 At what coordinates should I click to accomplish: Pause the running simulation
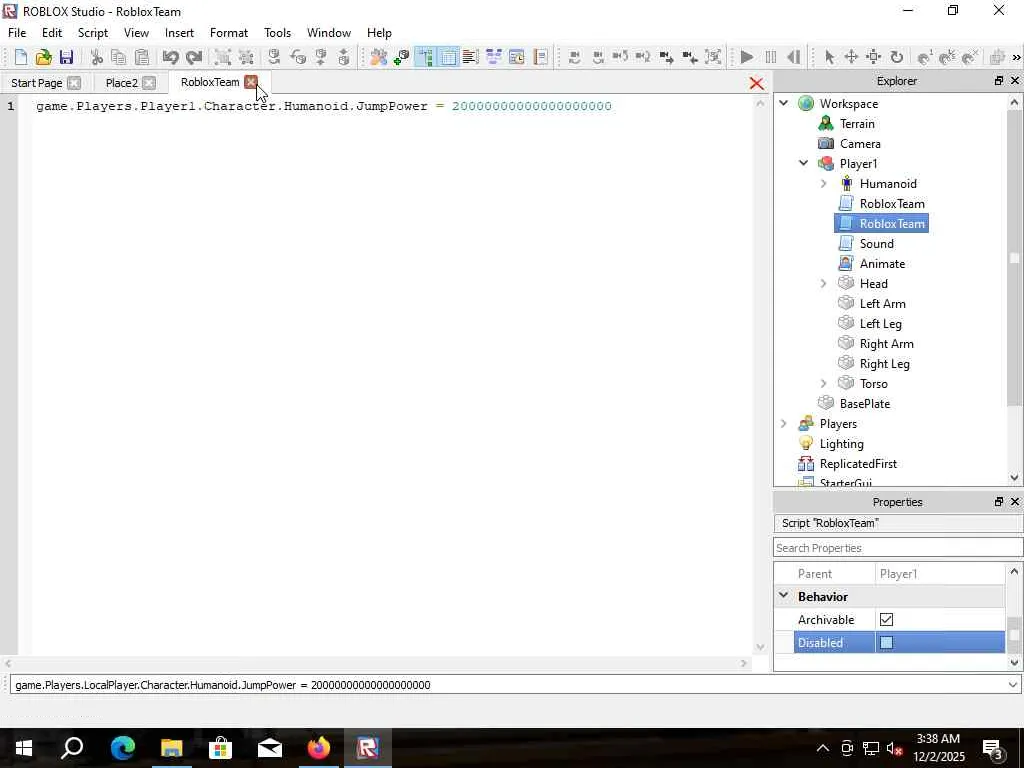[771, 57]
